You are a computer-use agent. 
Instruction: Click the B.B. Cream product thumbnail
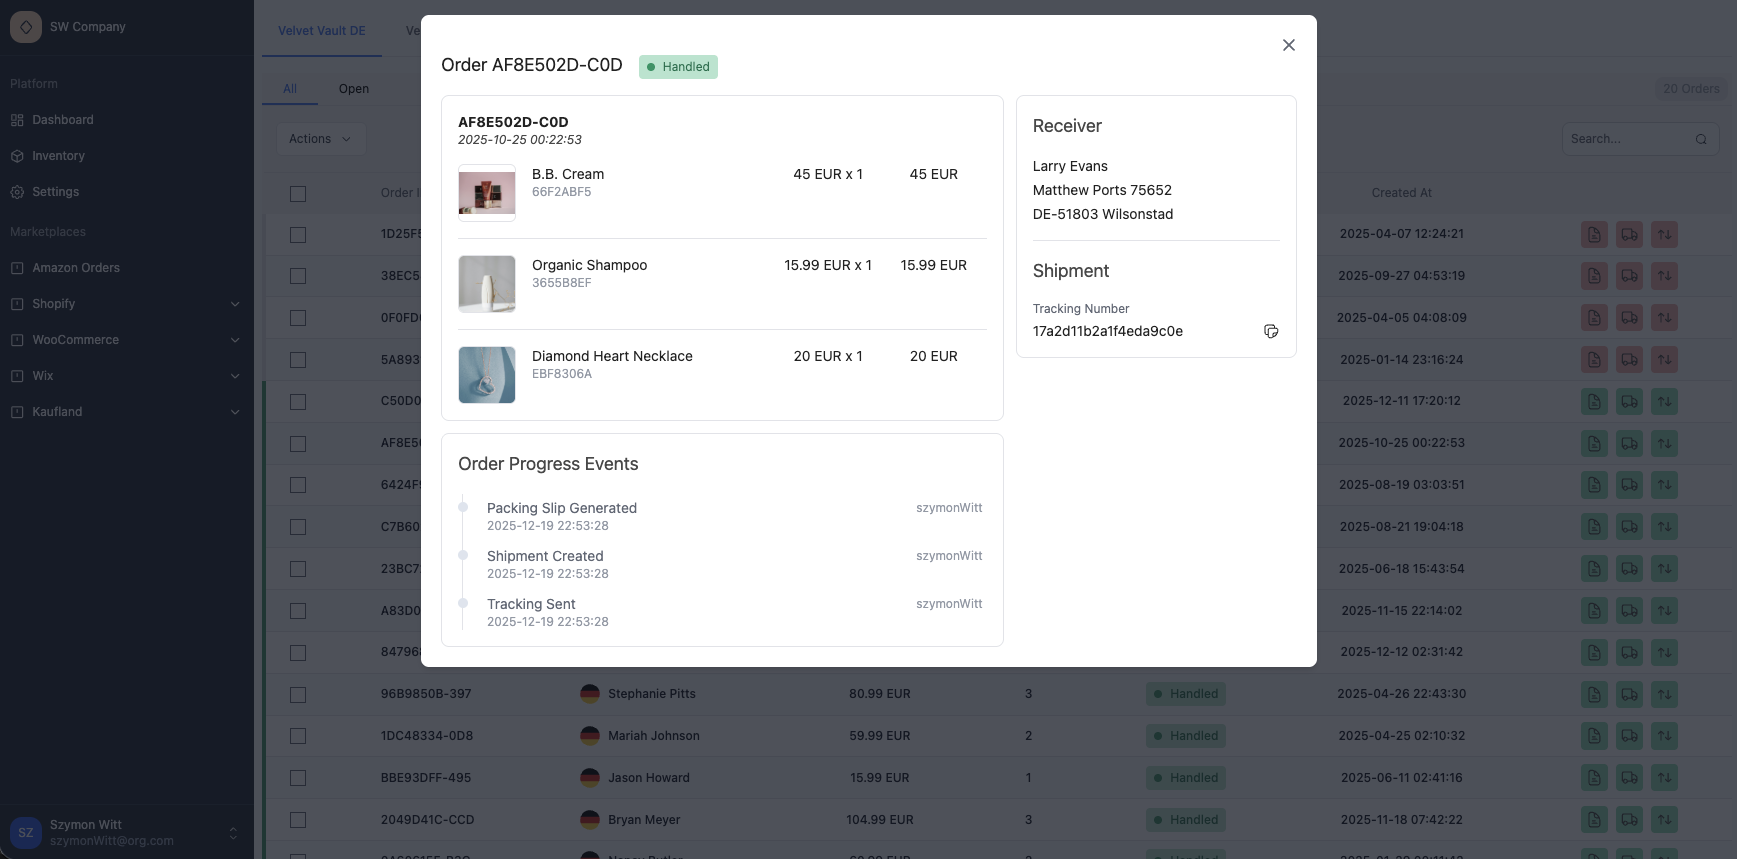[487, 193]
